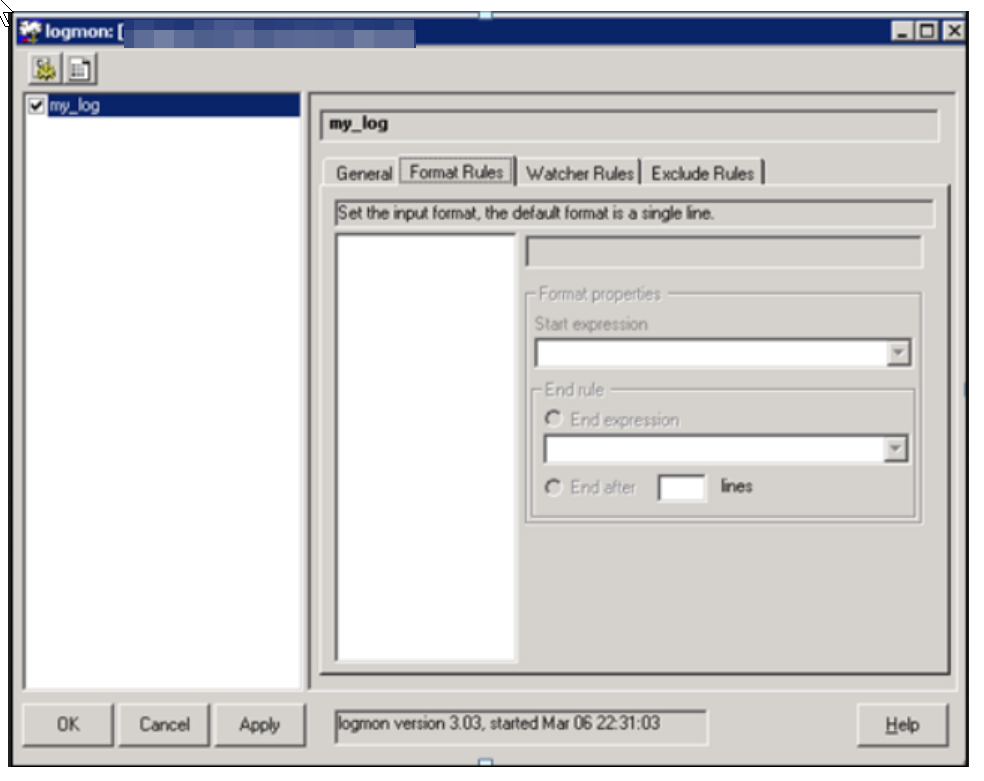Image resolution: width=984 pixels, height=781 pixels.
Task: Click the second toolbar document icon
Action: 79,69
